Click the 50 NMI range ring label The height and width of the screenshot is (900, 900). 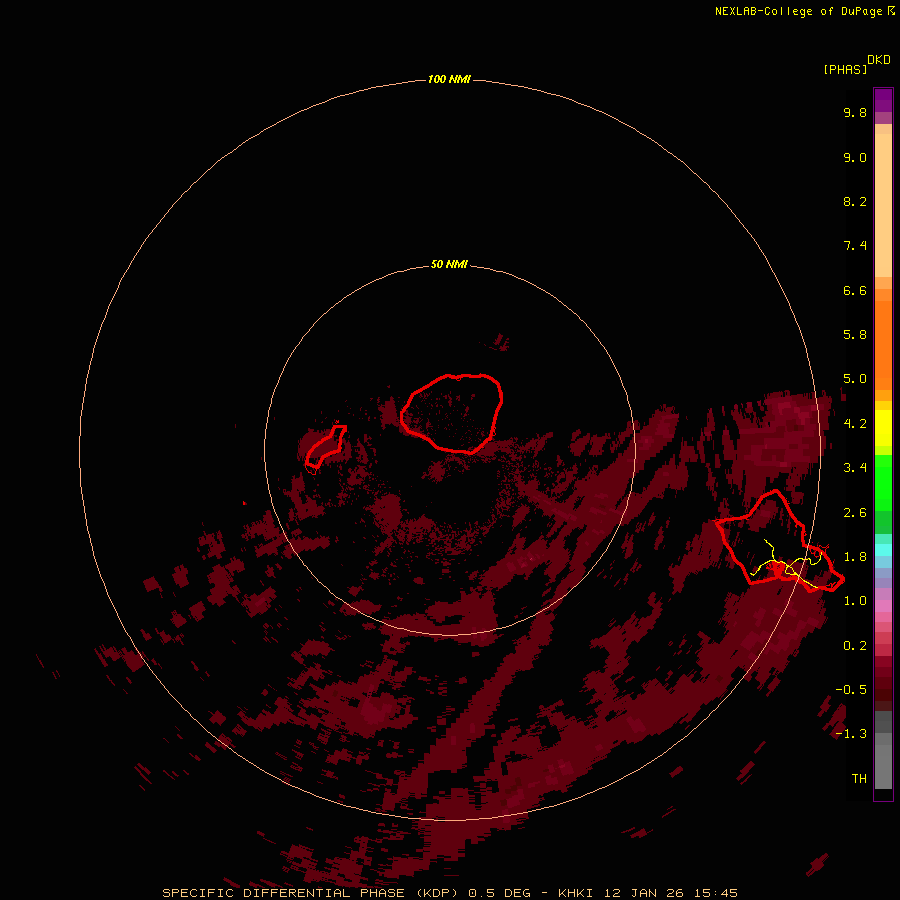(x=449, y=264)
